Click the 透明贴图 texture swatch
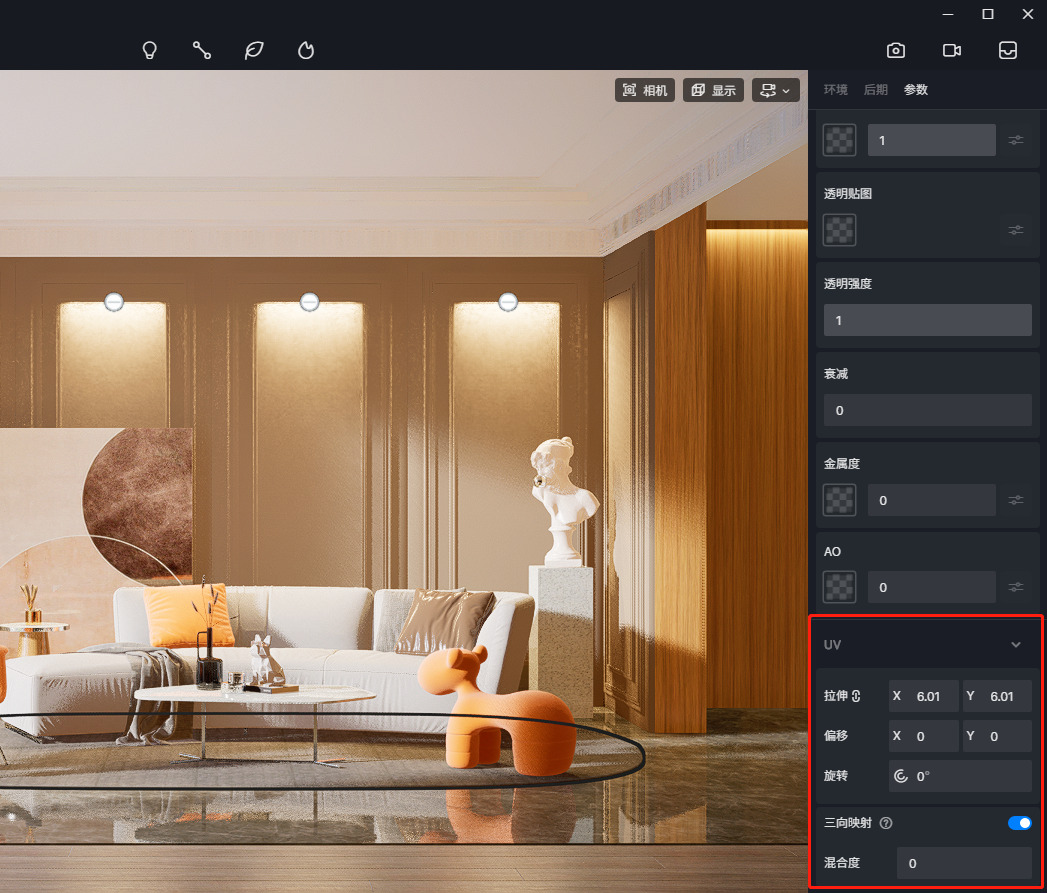 839,230
